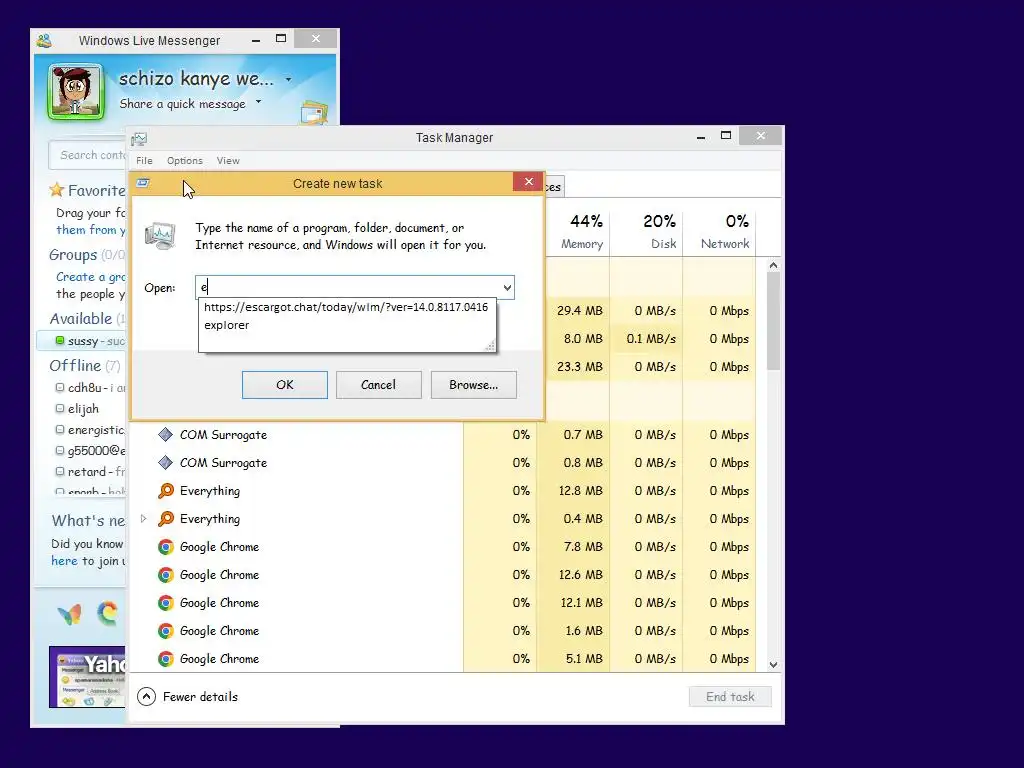Click the Browse... button
Screen dimensions: 1024x768
pos(473,385)
